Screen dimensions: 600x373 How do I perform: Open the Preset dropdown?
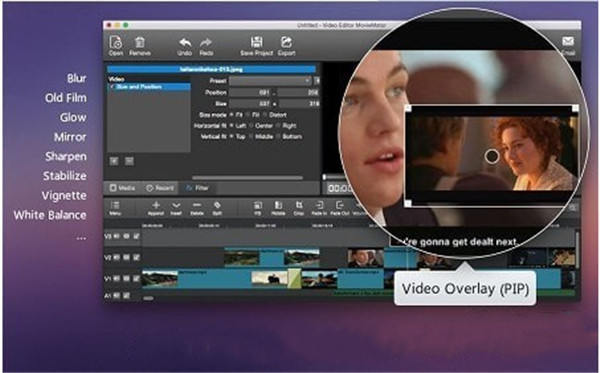(x=270, y=81)
